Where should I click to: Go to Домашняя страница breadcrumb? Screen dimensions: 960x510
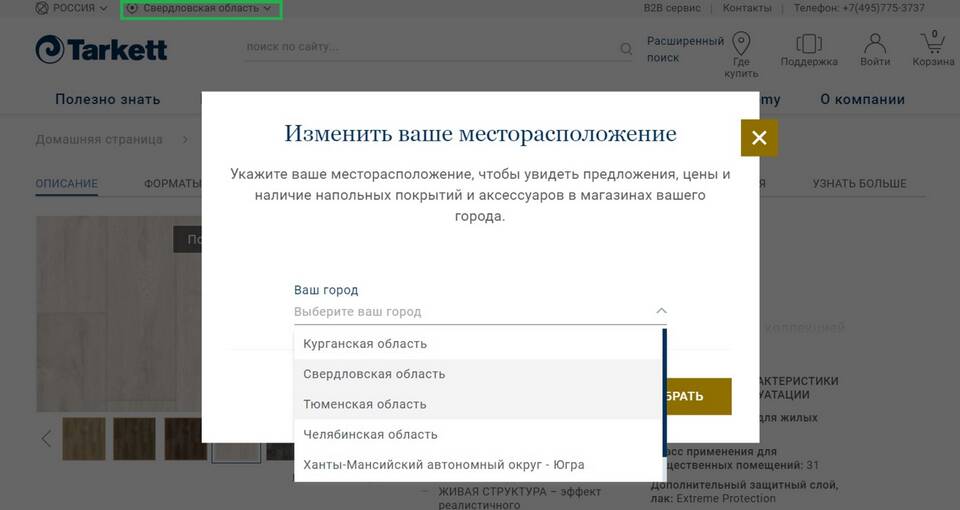[x=99, y=140]
